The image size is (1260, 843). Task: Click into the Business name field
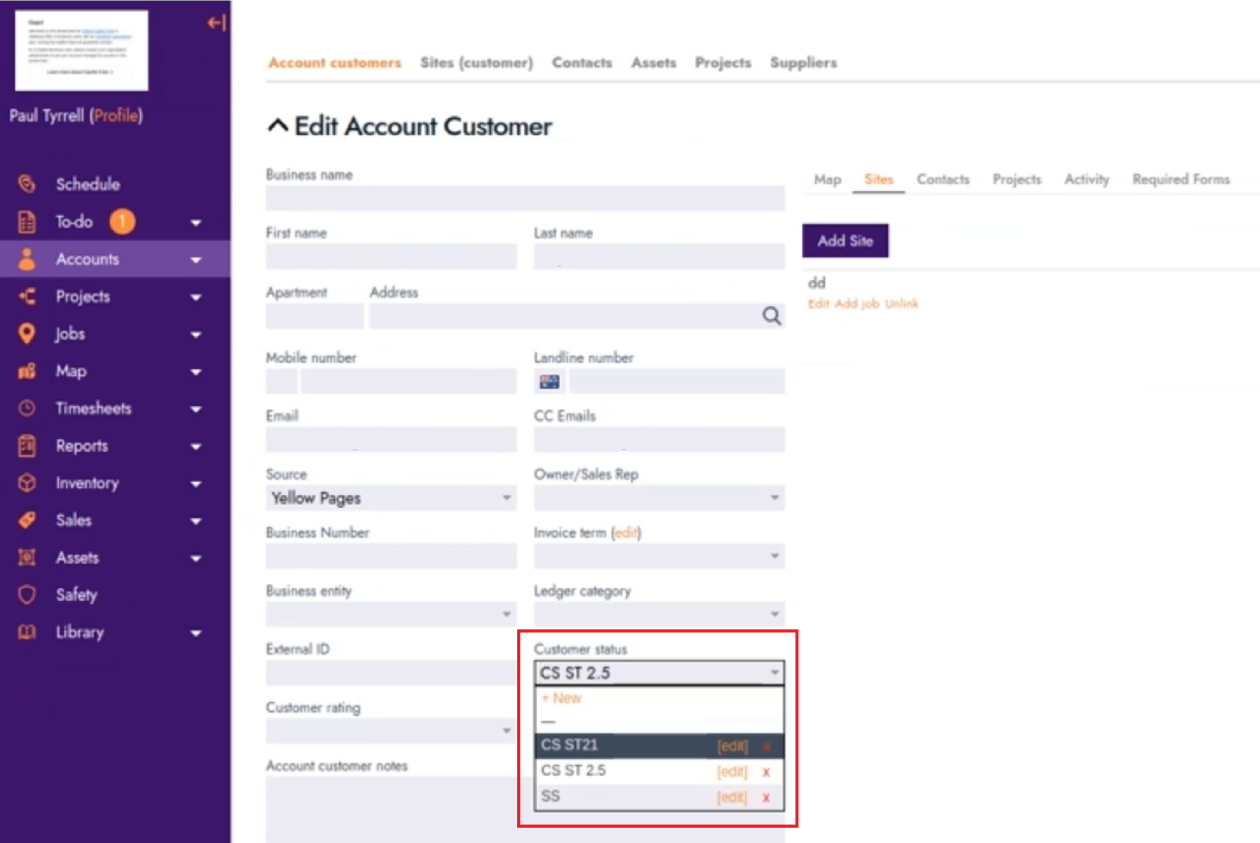click(x=525, y=198)
